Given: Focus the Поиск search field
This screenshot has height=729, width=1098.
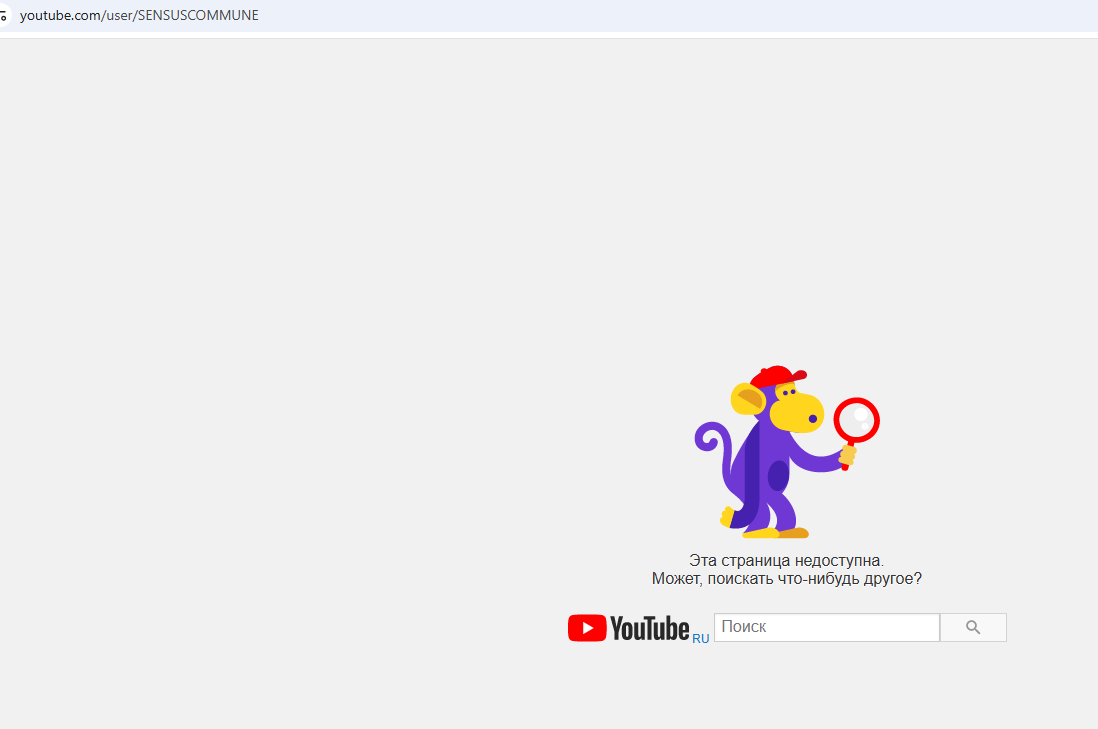Looking at the screenshot, I should (x=826, y=627).
